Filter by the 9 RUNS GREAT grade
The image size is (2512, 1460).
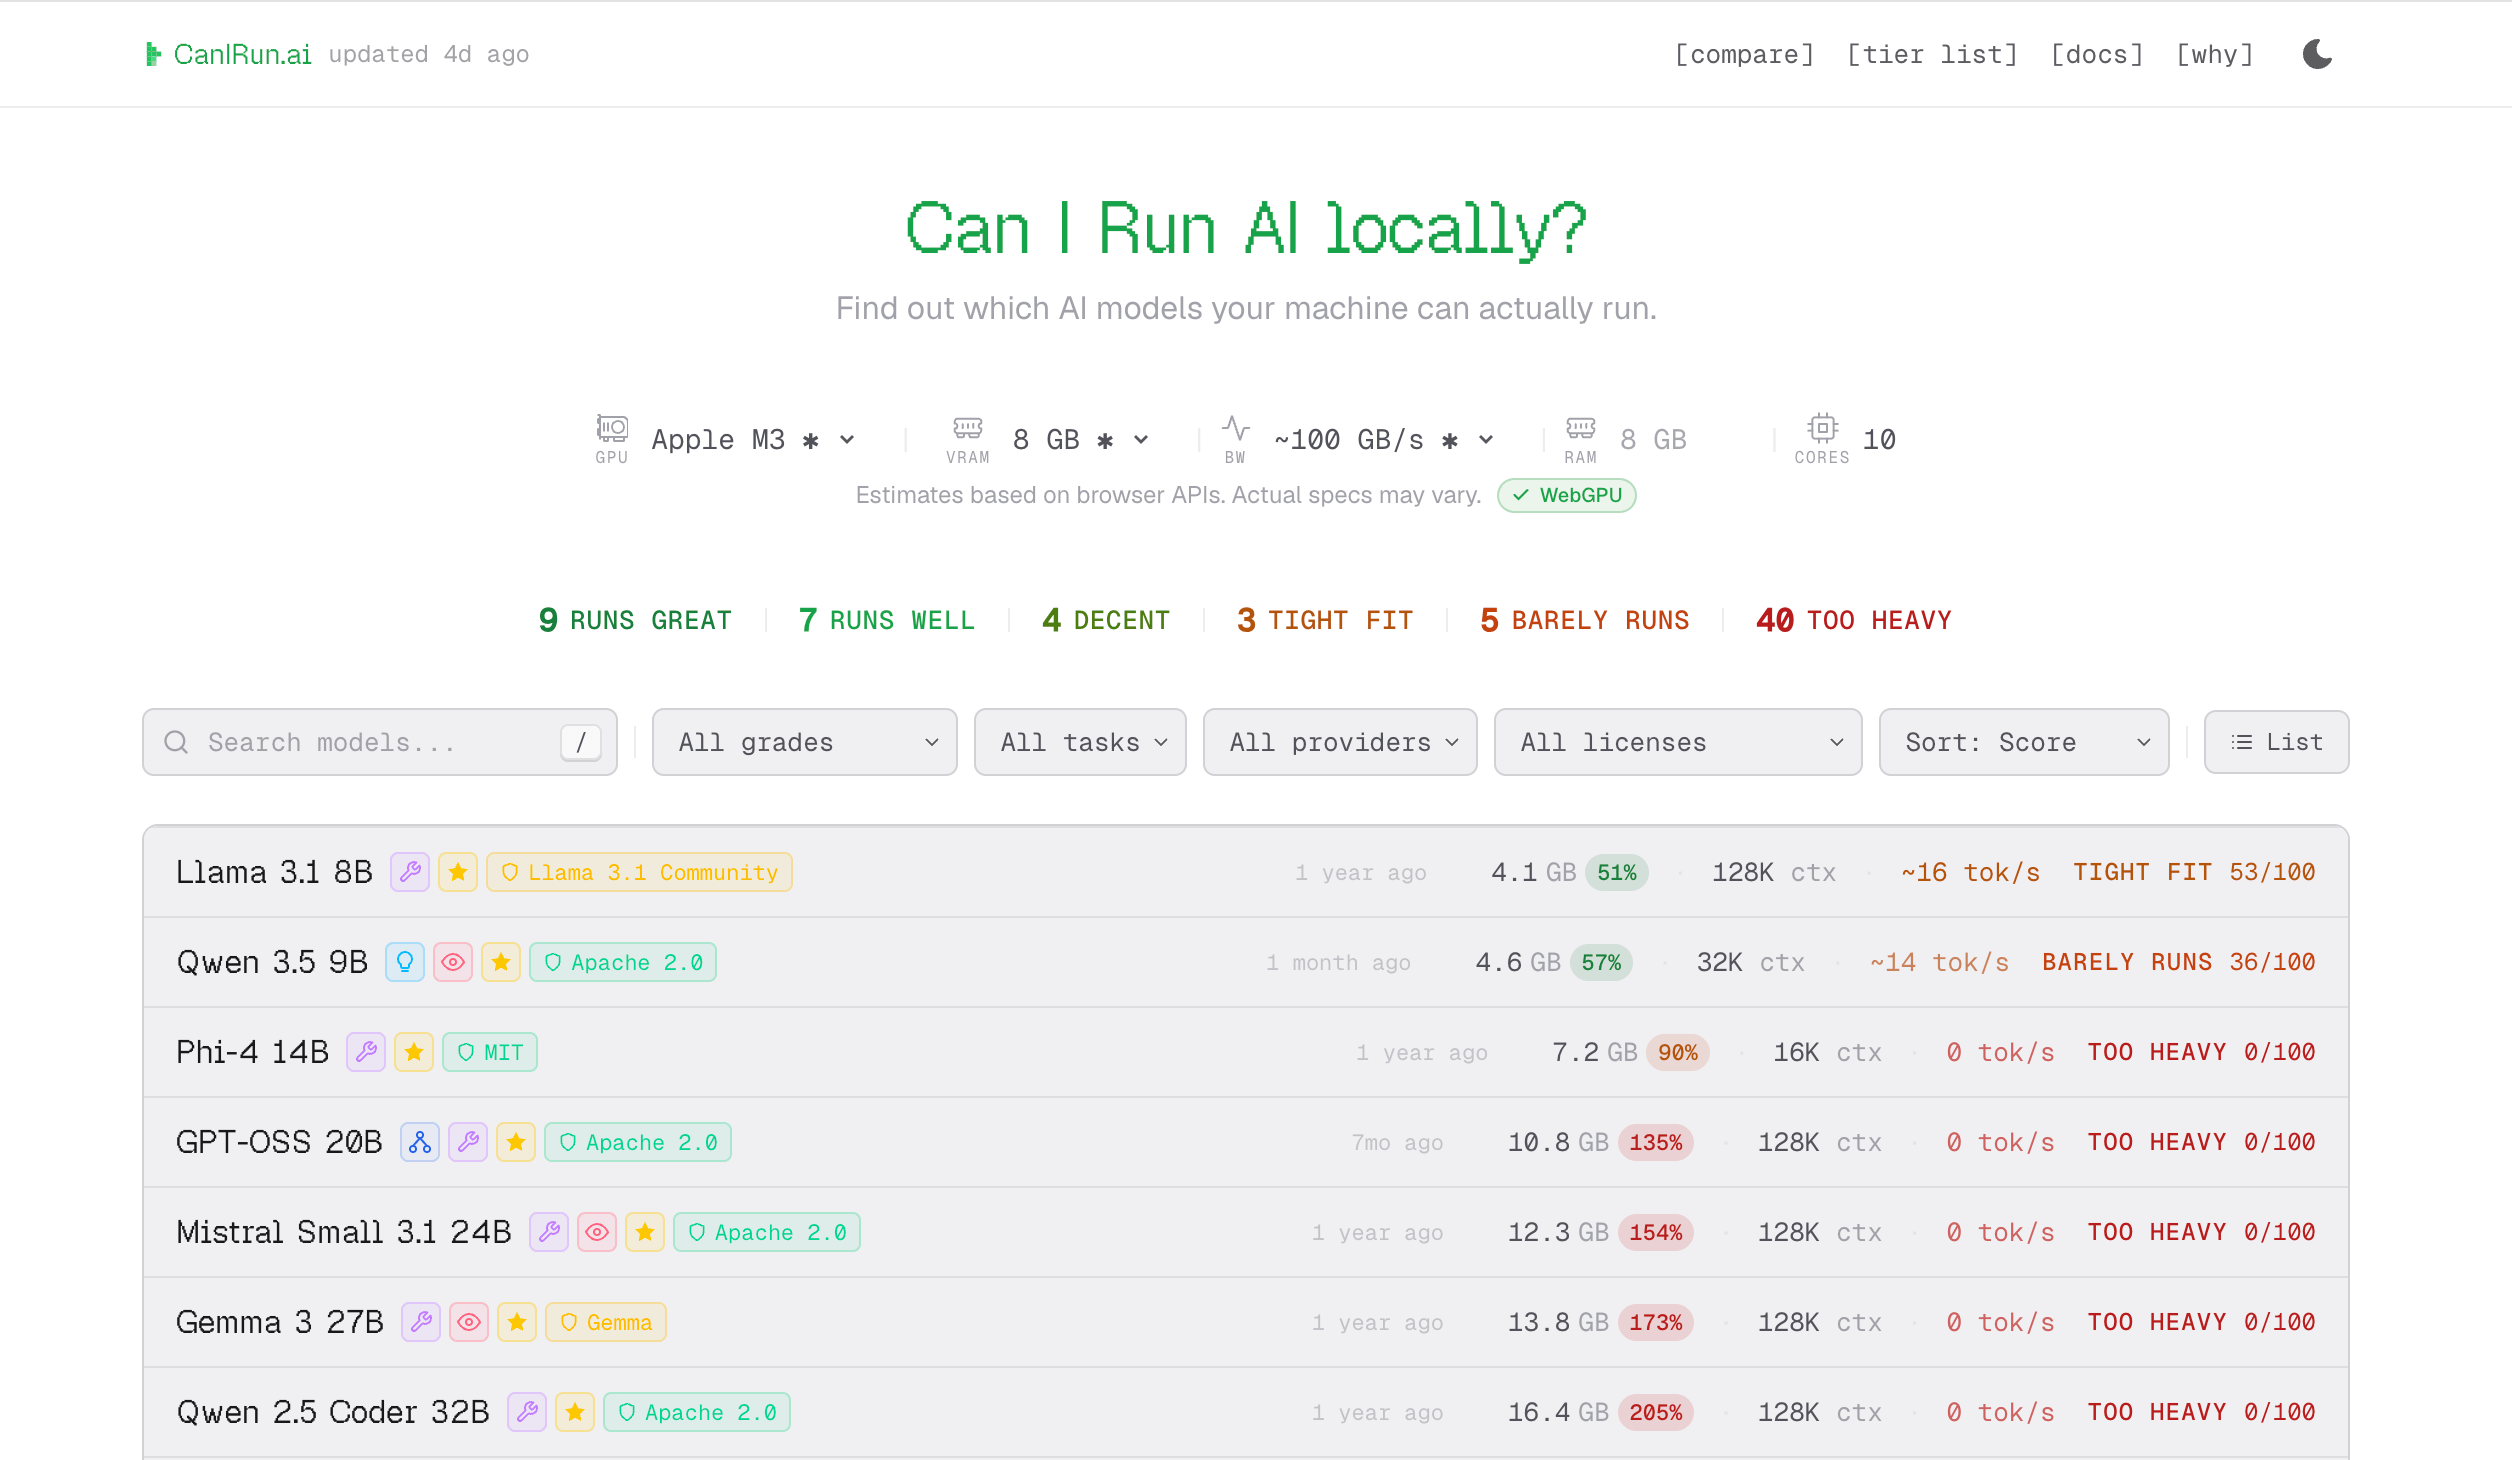(x=635, y=620)
